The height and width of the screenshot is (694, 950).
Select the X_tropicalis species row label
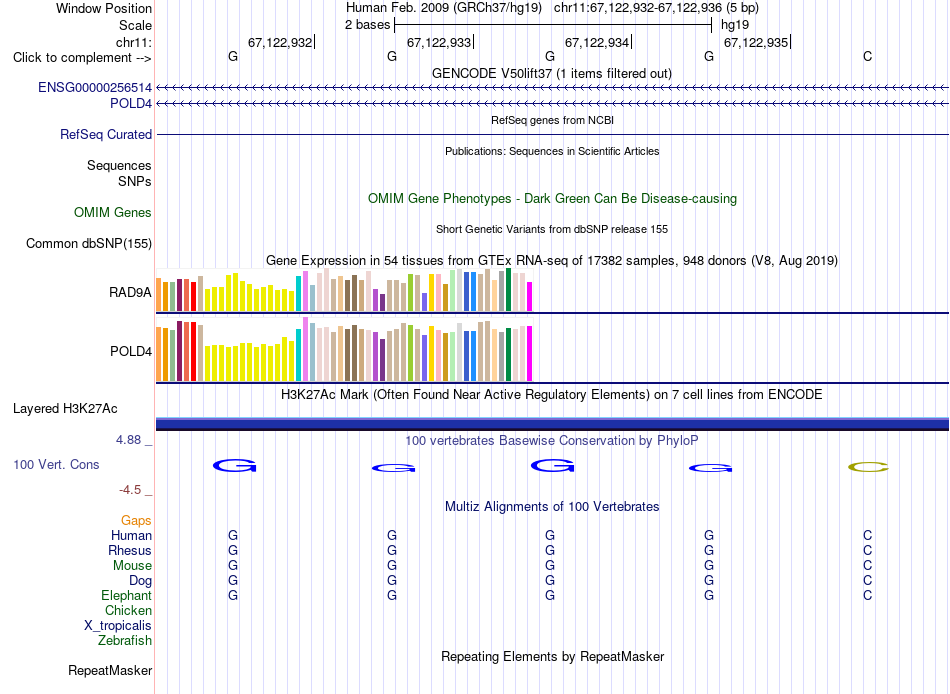click(118, 626)
